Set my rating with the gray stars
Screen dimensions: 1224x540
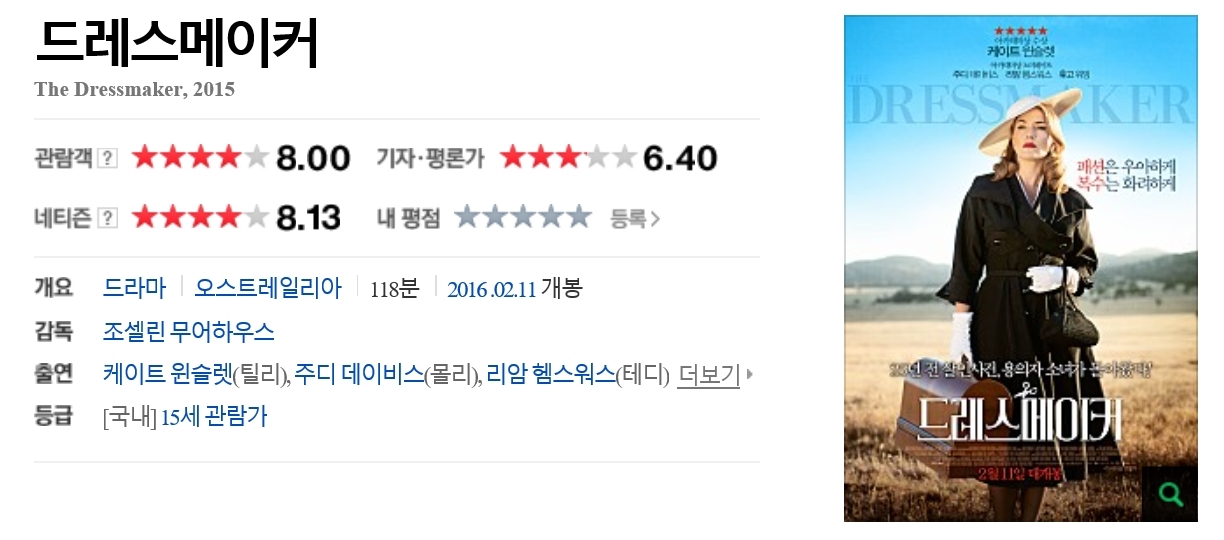click(523, 217)
